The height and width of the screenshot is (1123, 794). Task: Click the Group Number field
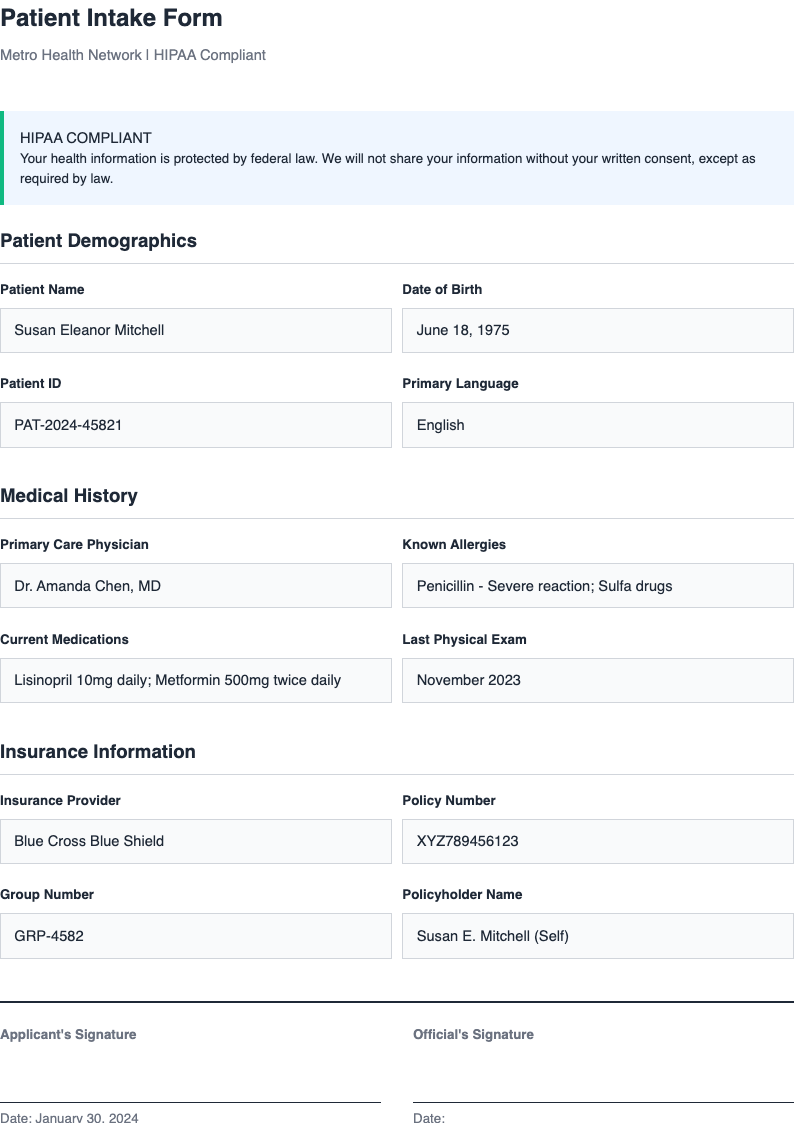(196, 936)
